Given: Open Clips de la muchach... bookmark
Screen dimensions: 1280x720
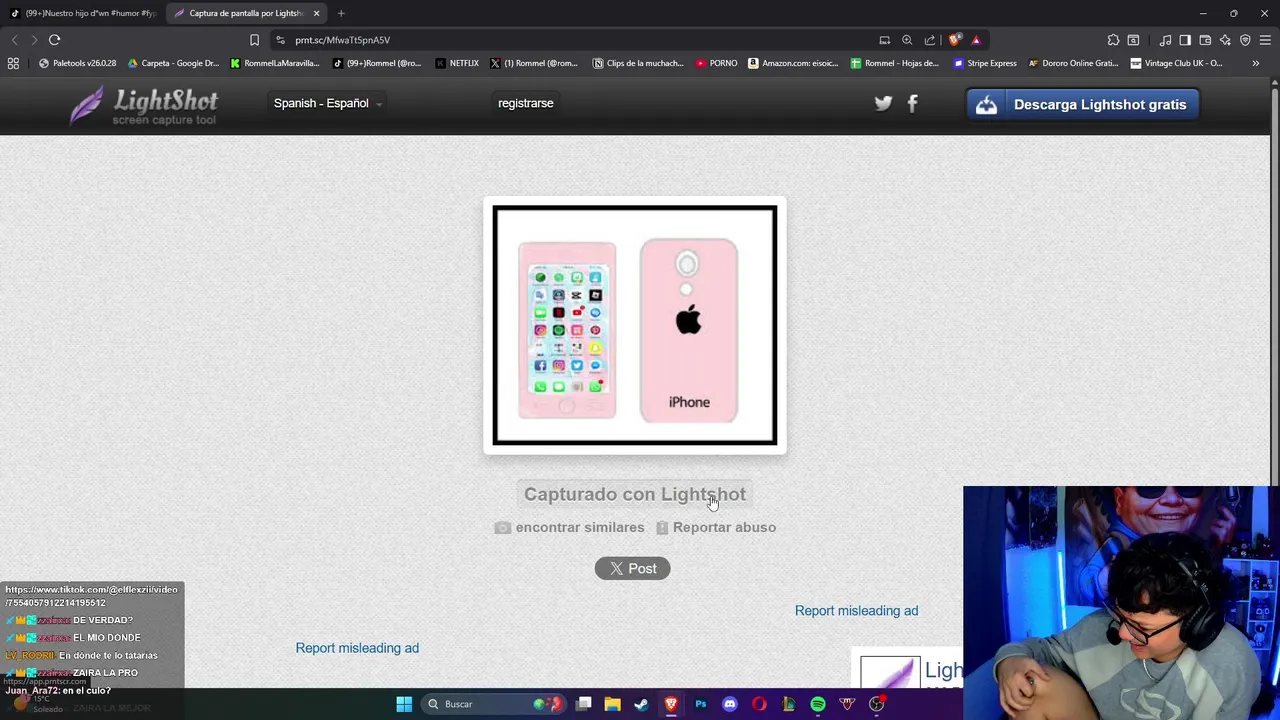Looking at the screenshot, I should click(x=638, y=63).
